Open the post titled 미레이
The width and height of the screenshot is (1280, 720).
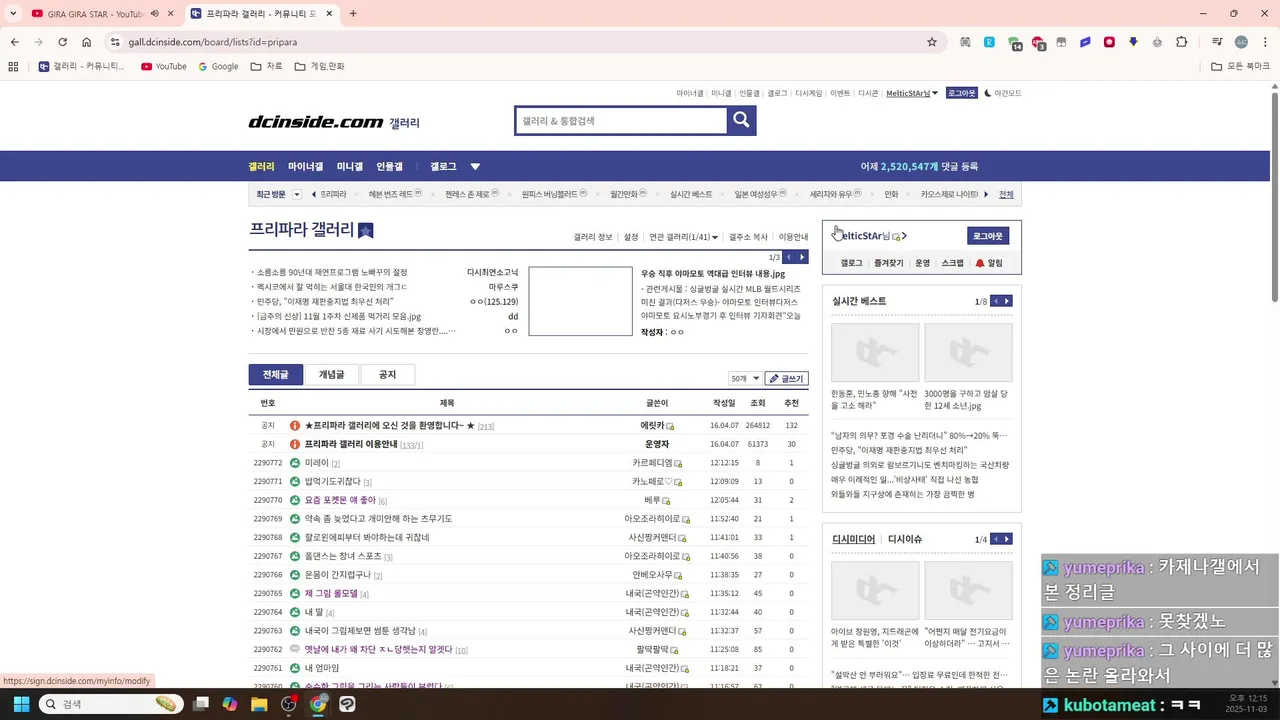[317, 463]
